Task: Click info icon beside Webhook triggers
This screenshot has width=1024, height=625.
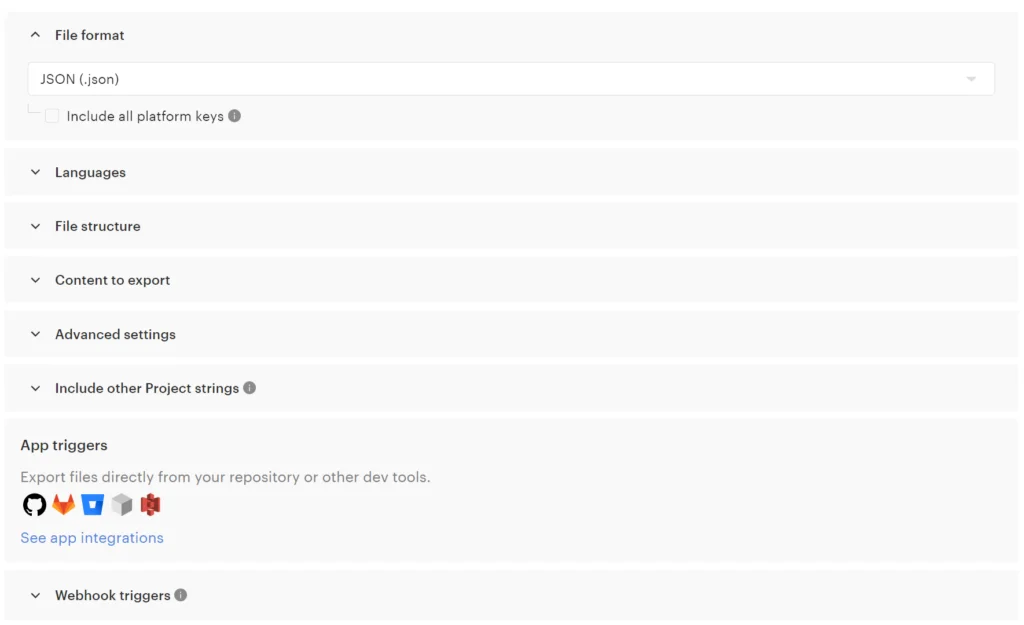Action: point(181,595)
